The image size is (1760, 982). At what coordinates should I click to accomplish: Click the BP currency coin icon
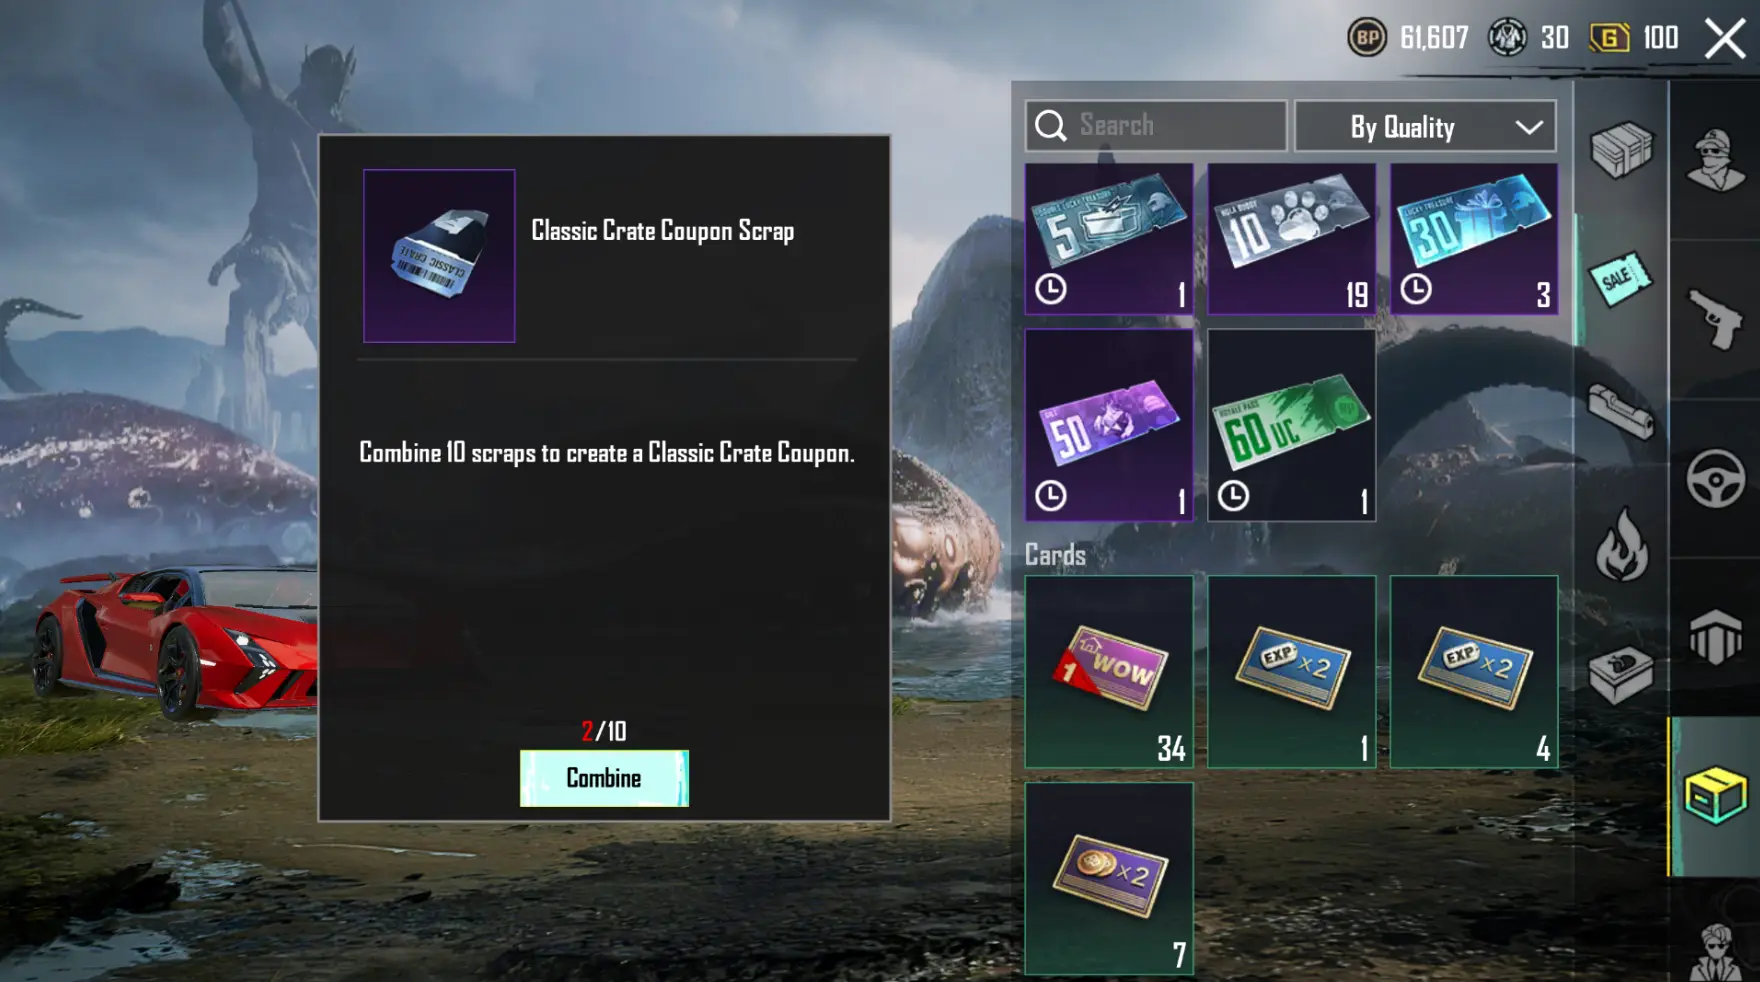click(1366, 38)
